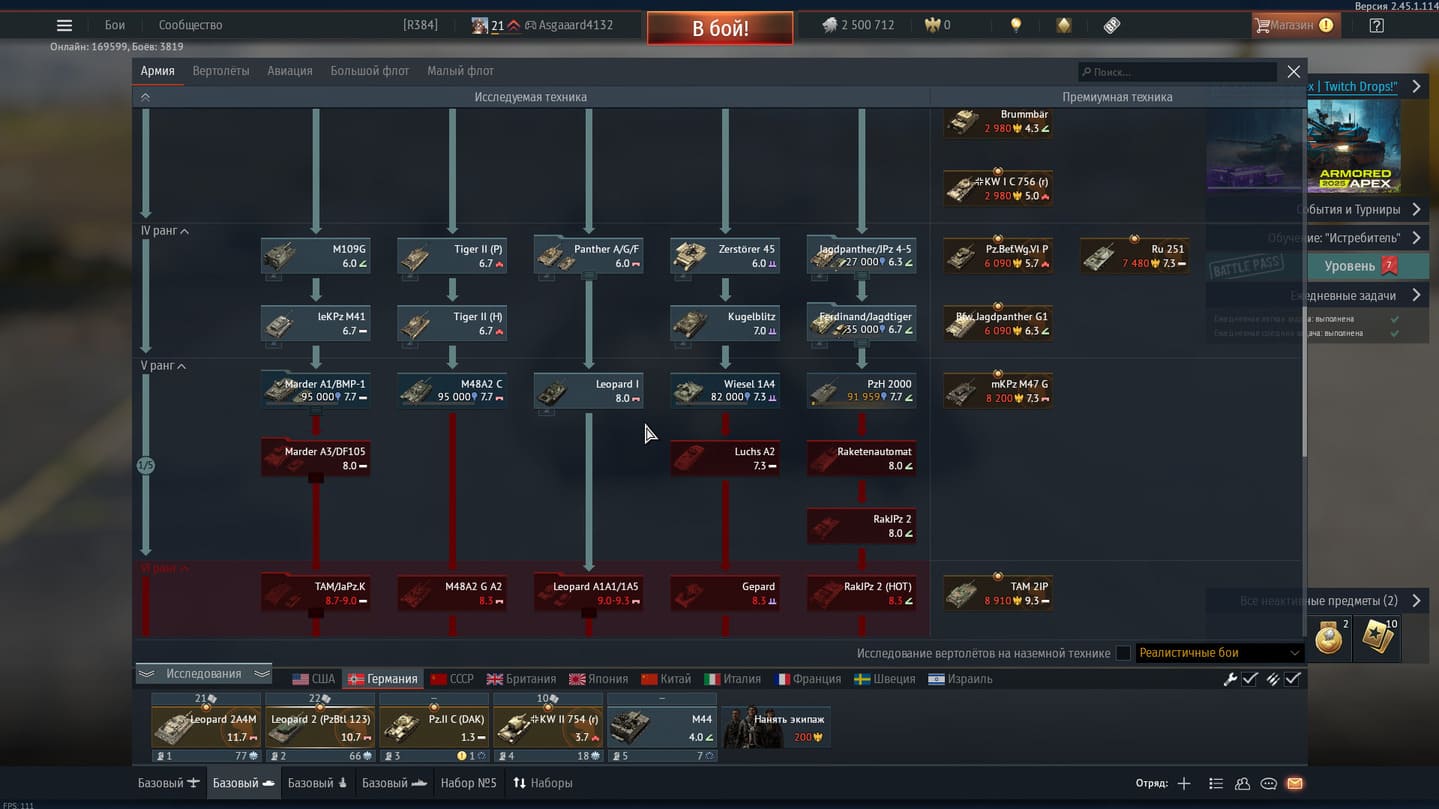The width and height of the screenshot is (1439, 809).
Task: Open the ticket icon in the top bar
Action: 1111,25
